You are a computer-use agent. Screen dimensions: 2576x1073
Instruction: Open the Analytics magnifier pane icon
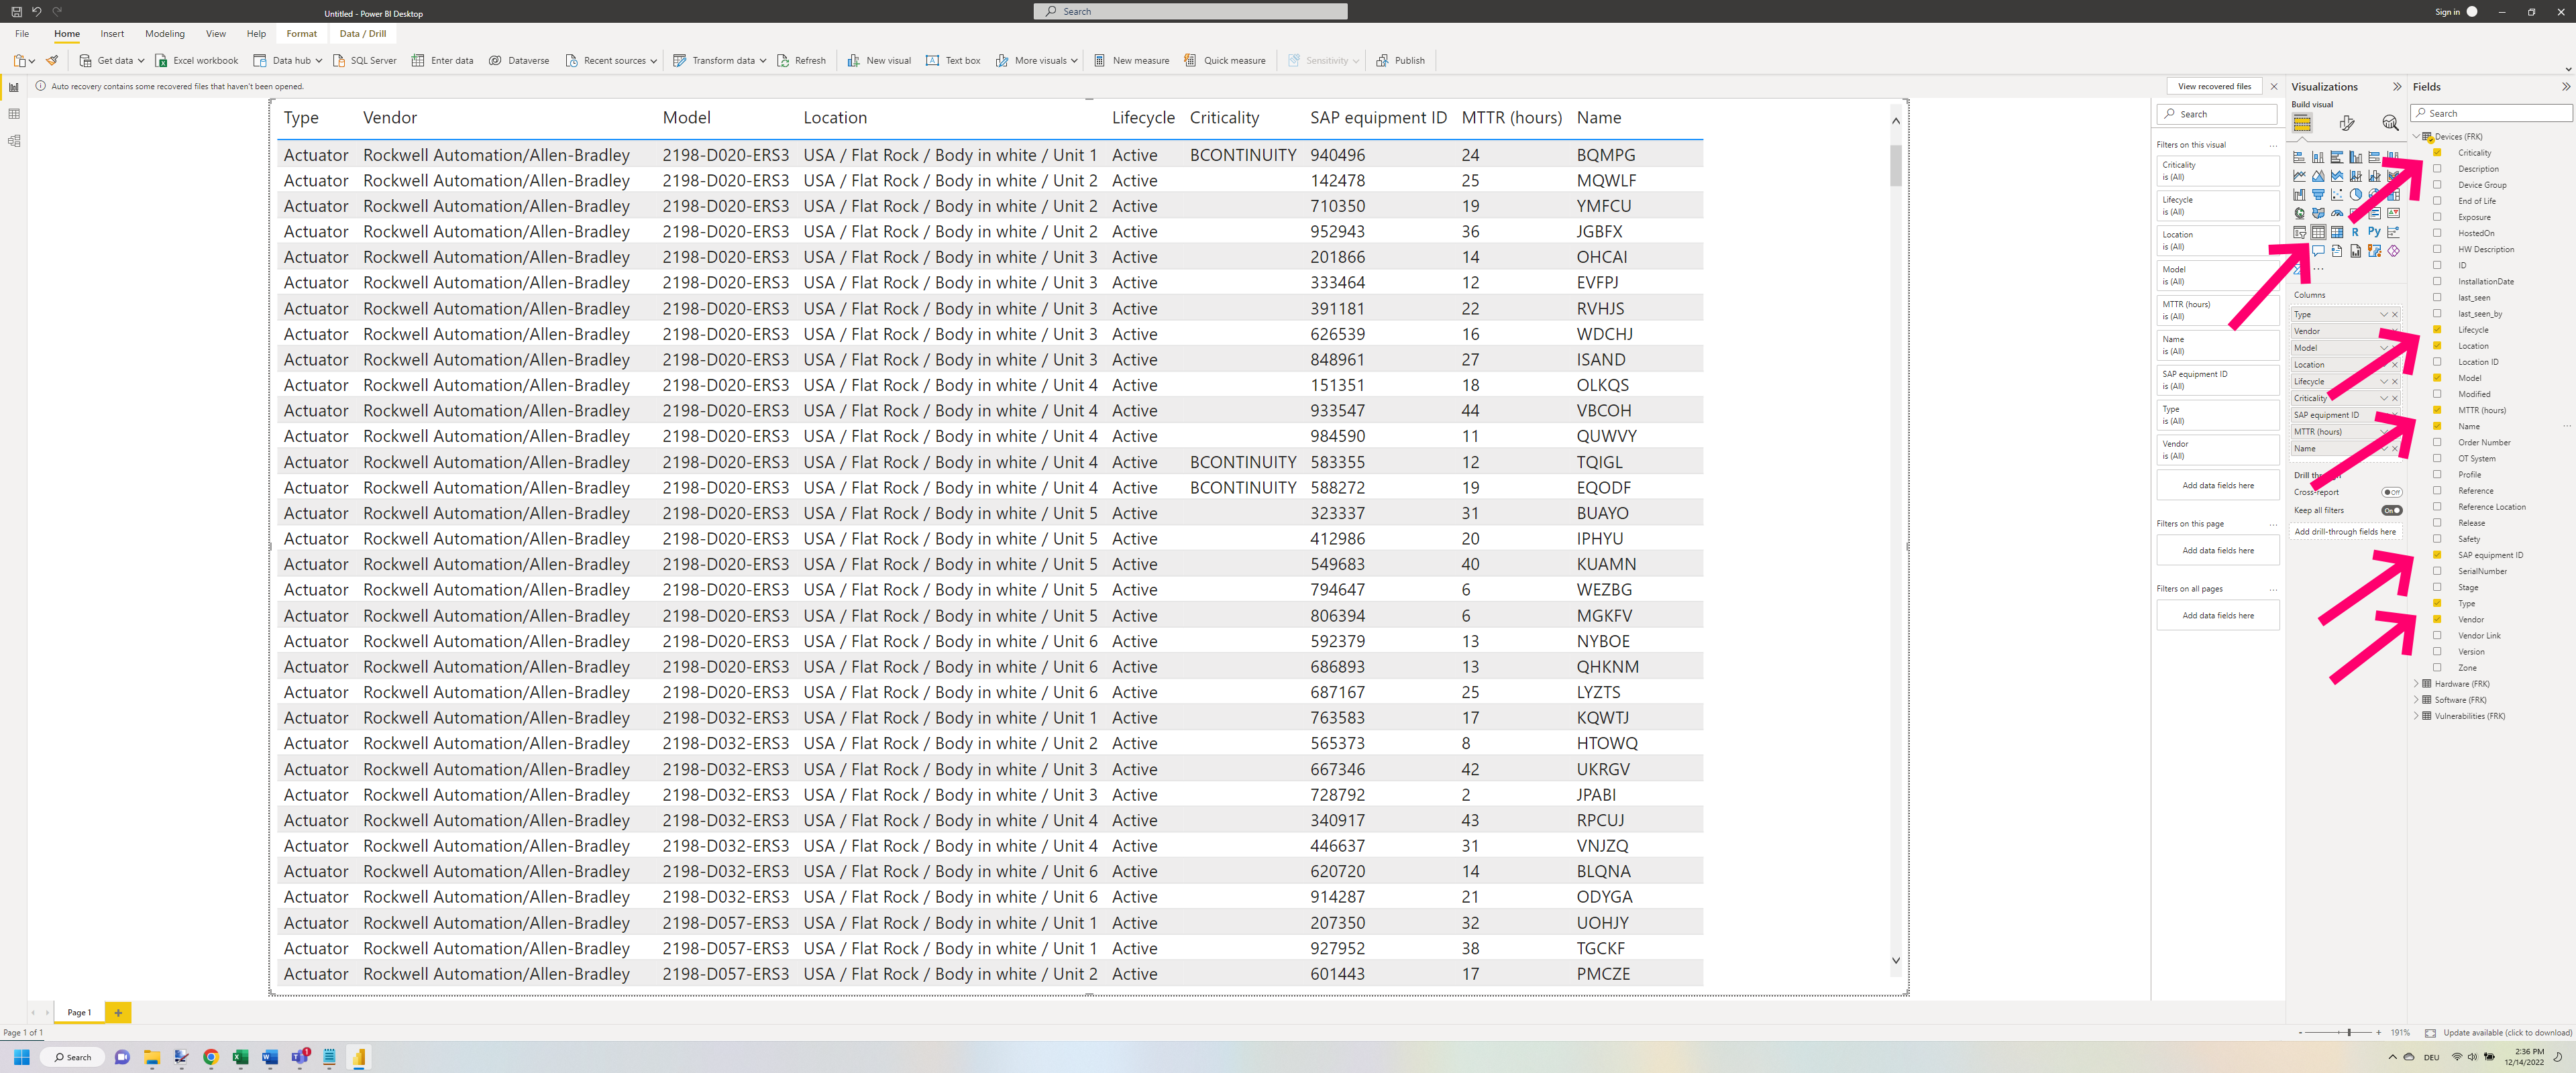tap(2390, 123)
